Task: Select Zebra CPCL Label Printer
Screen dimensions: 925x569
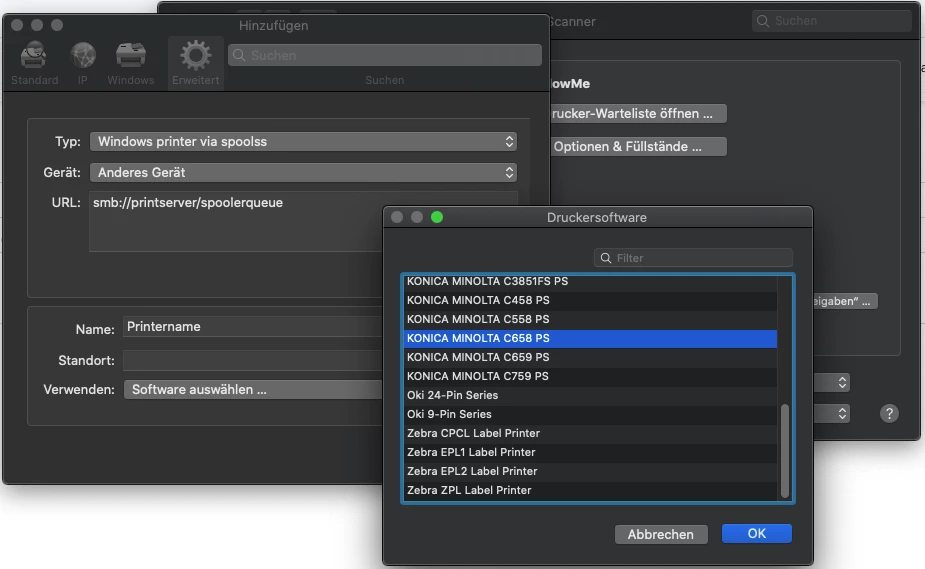Action: pos(590,433)
